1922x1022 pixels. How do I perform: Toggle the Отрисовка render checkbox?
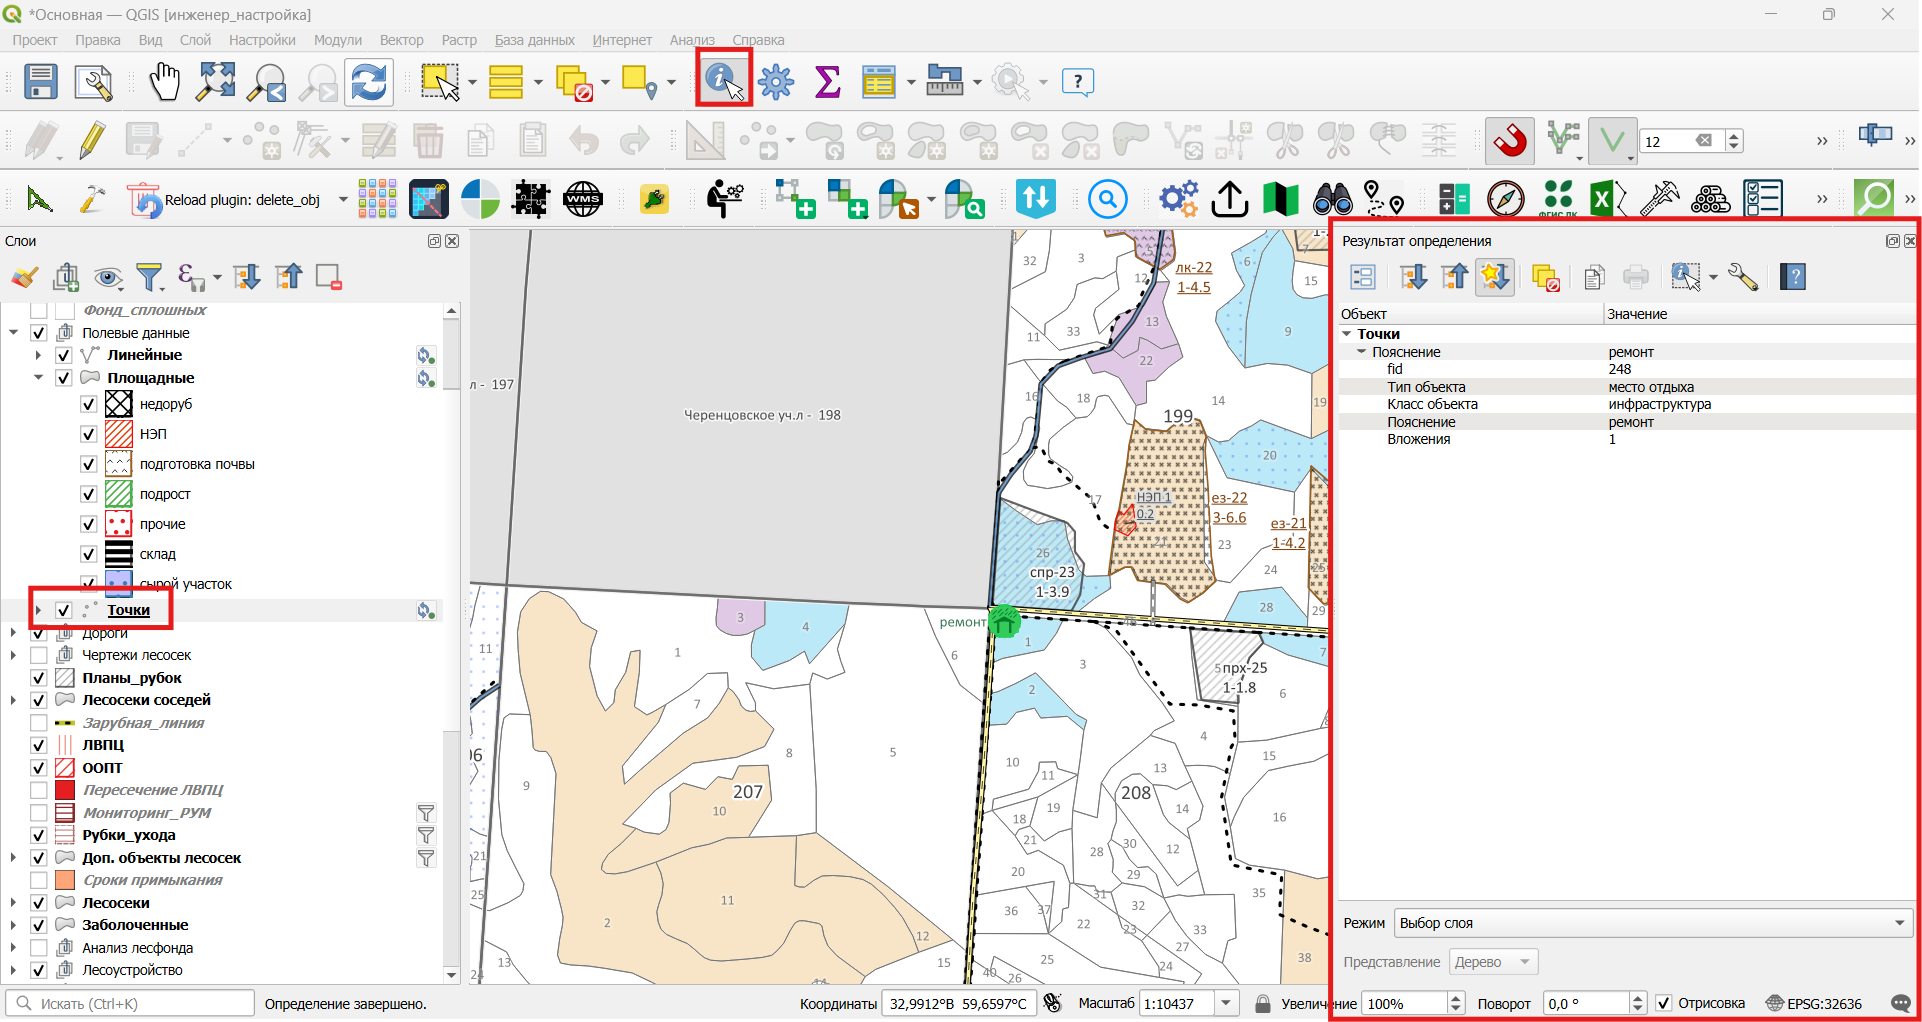coord(1664,1003)
